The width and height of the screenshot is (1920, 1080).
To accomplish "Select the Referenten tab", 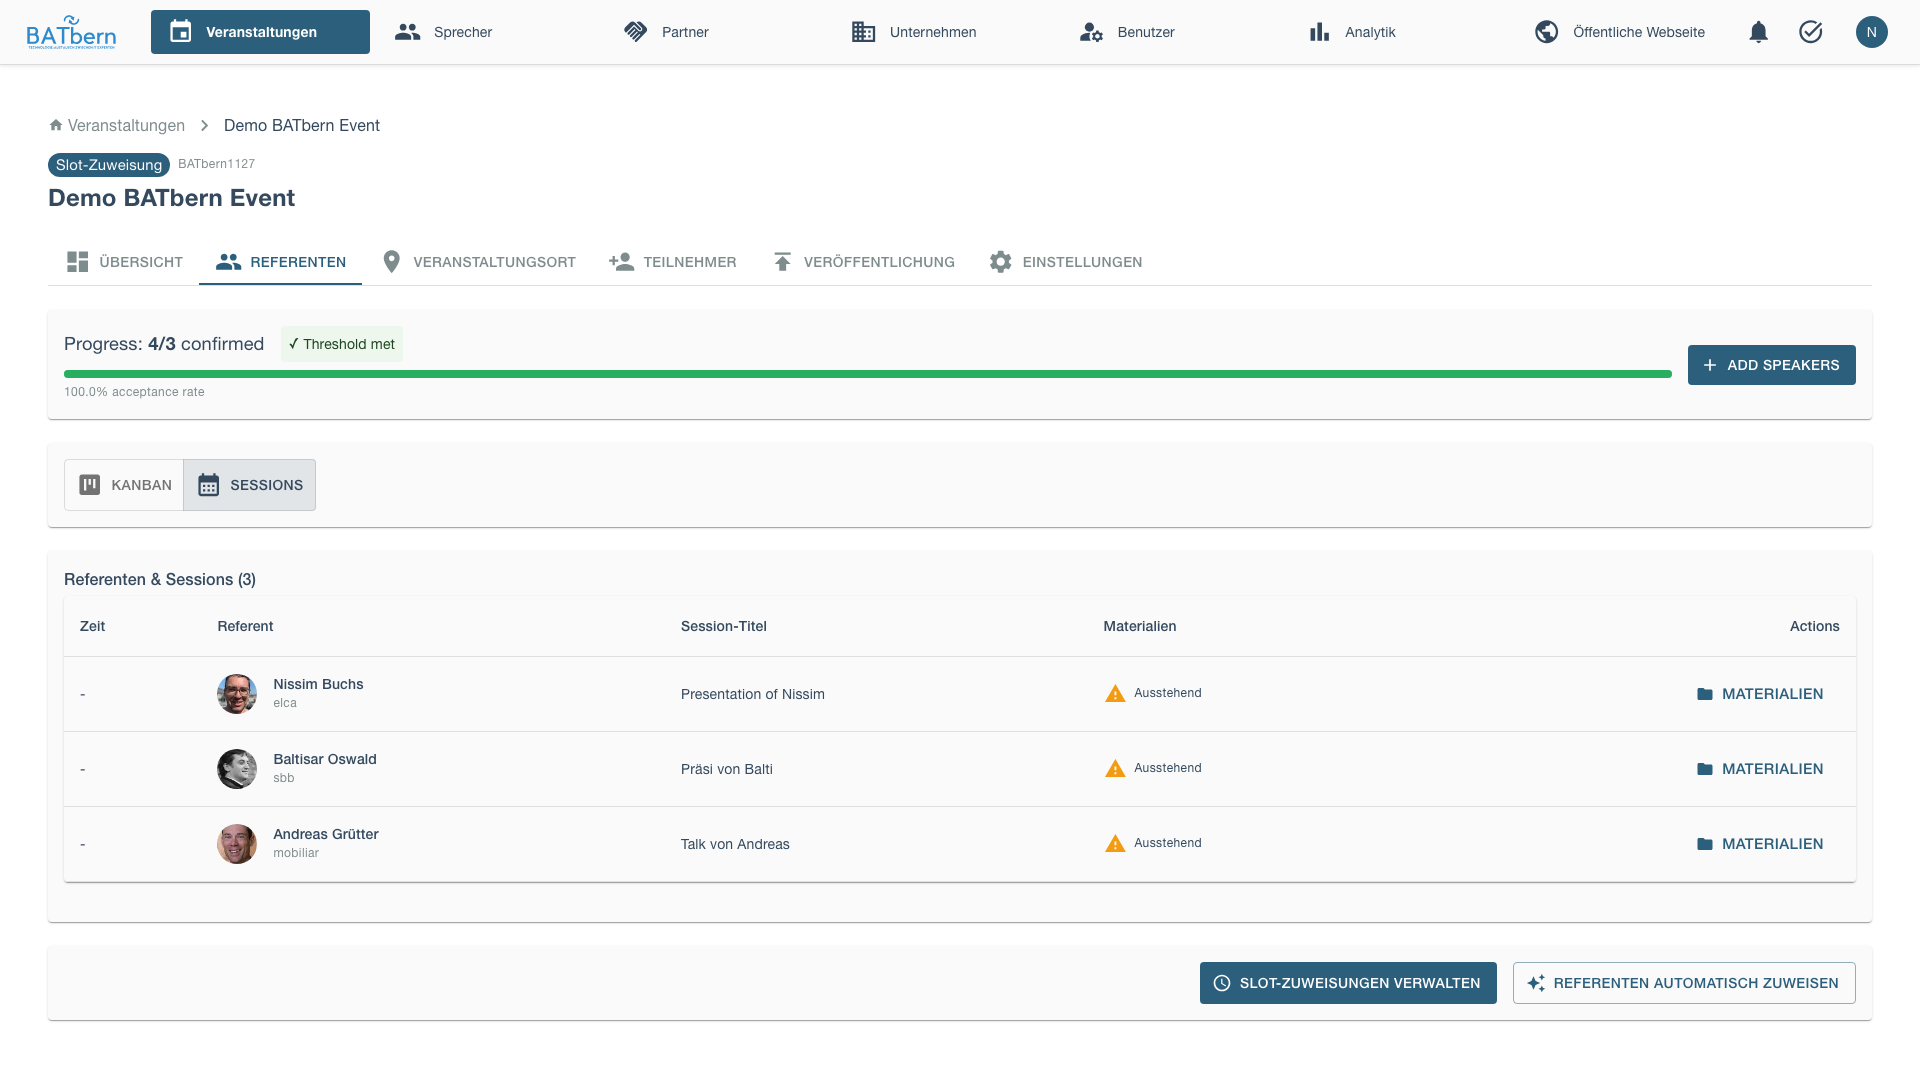I will [281, 262].
